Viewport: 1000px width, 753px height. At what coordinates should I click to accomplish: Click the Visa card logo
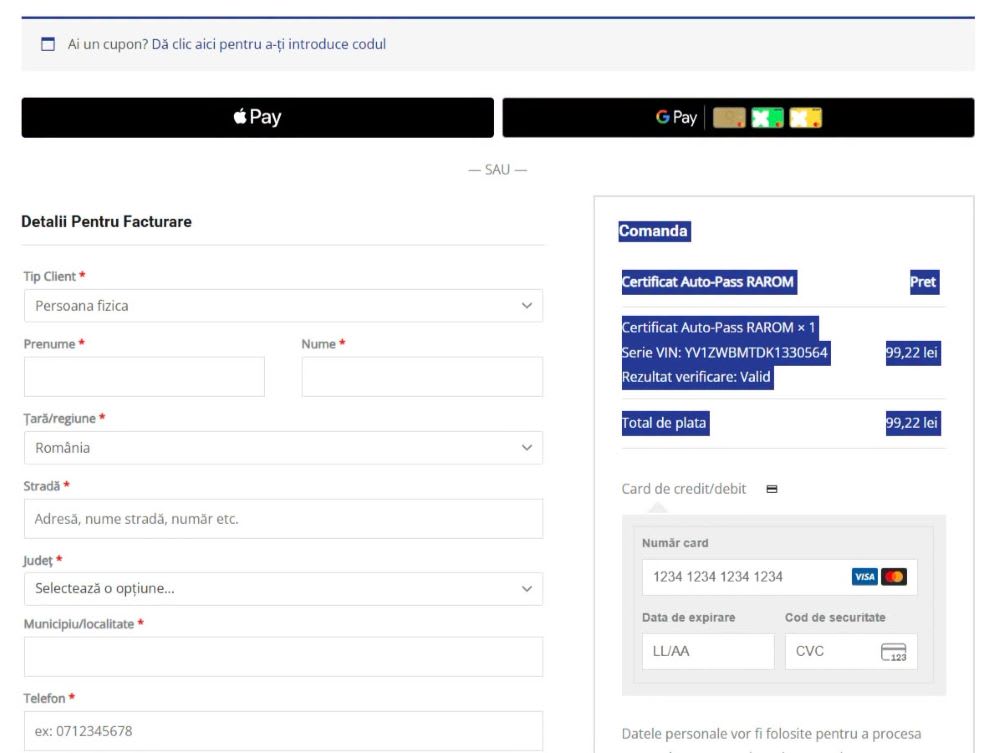865,577
